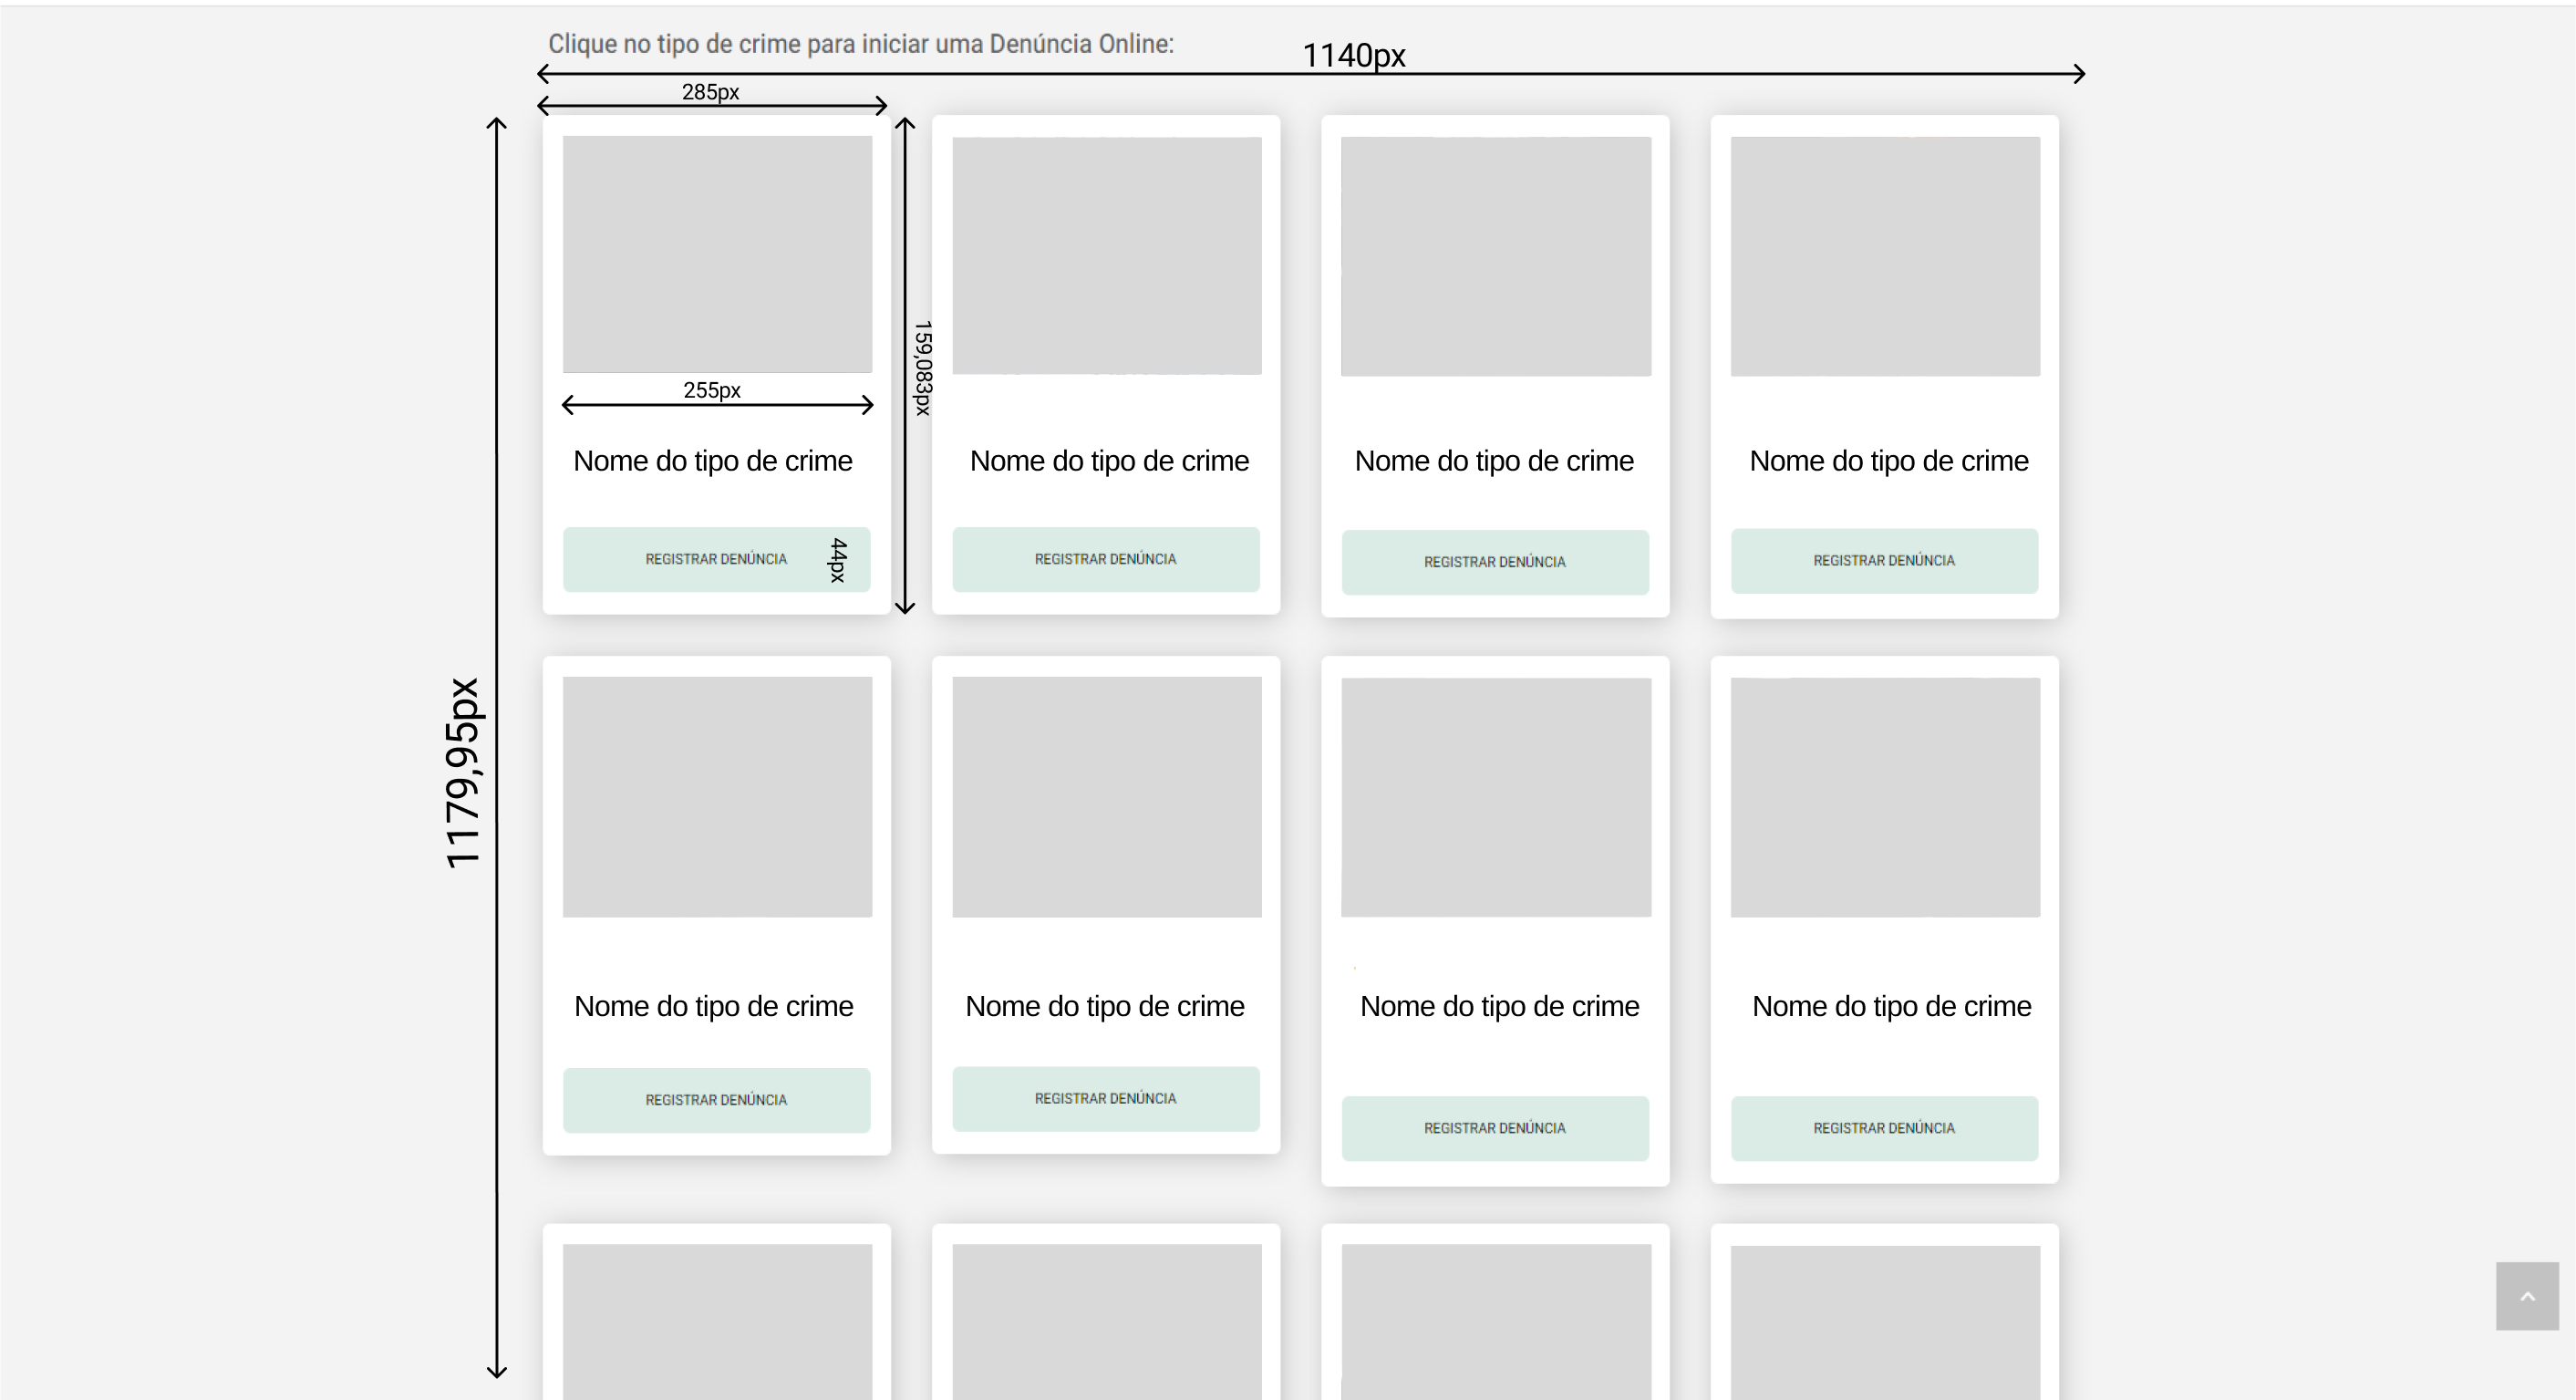Select 'Nome do tipo de crime' title, second row second card
The width and height of the screenshot is (2576, 1400).
click(x=1105, y=1006)
